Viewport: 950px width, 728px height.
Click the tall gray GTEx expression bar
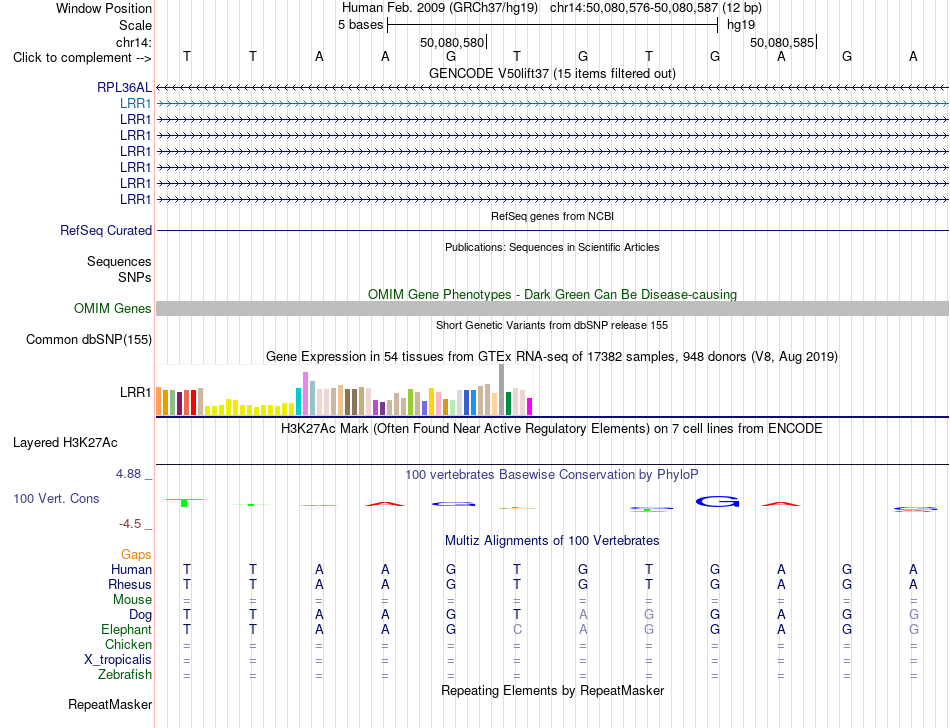(502, 389)
